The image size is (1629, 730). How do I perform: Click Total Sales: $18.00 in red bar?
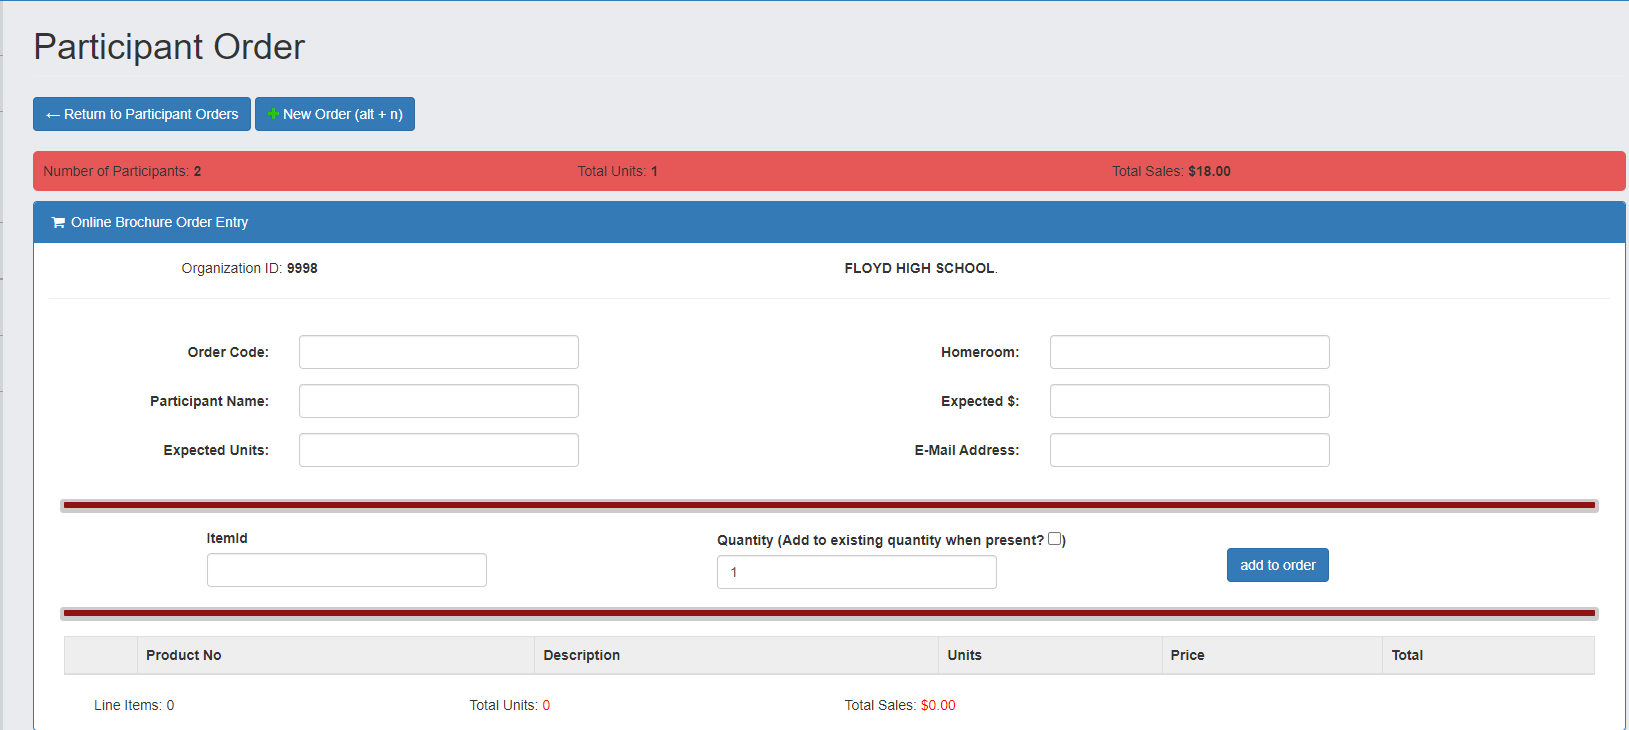[x=1171, y=171]
